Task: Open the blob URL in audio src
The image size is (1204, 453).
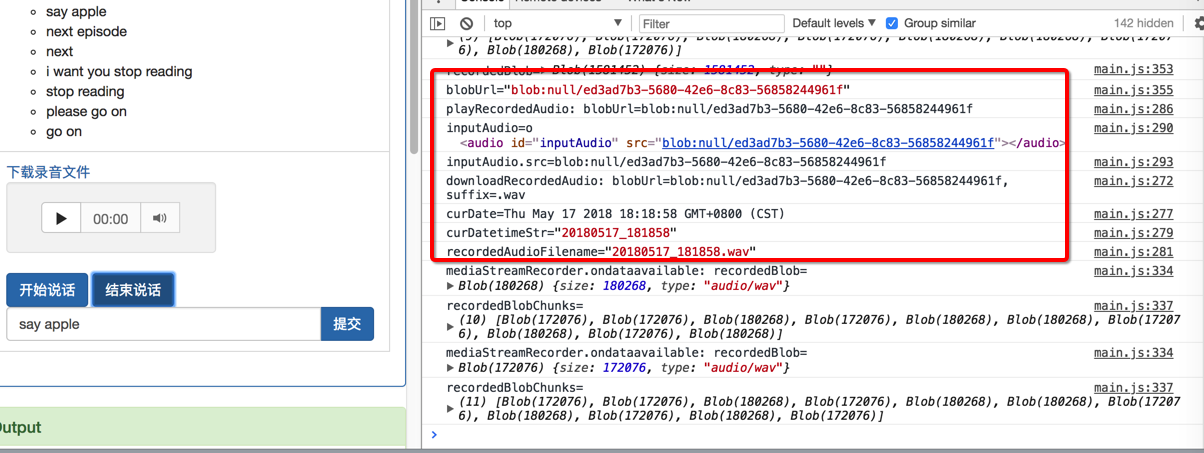Action: [x=828, y=143]
